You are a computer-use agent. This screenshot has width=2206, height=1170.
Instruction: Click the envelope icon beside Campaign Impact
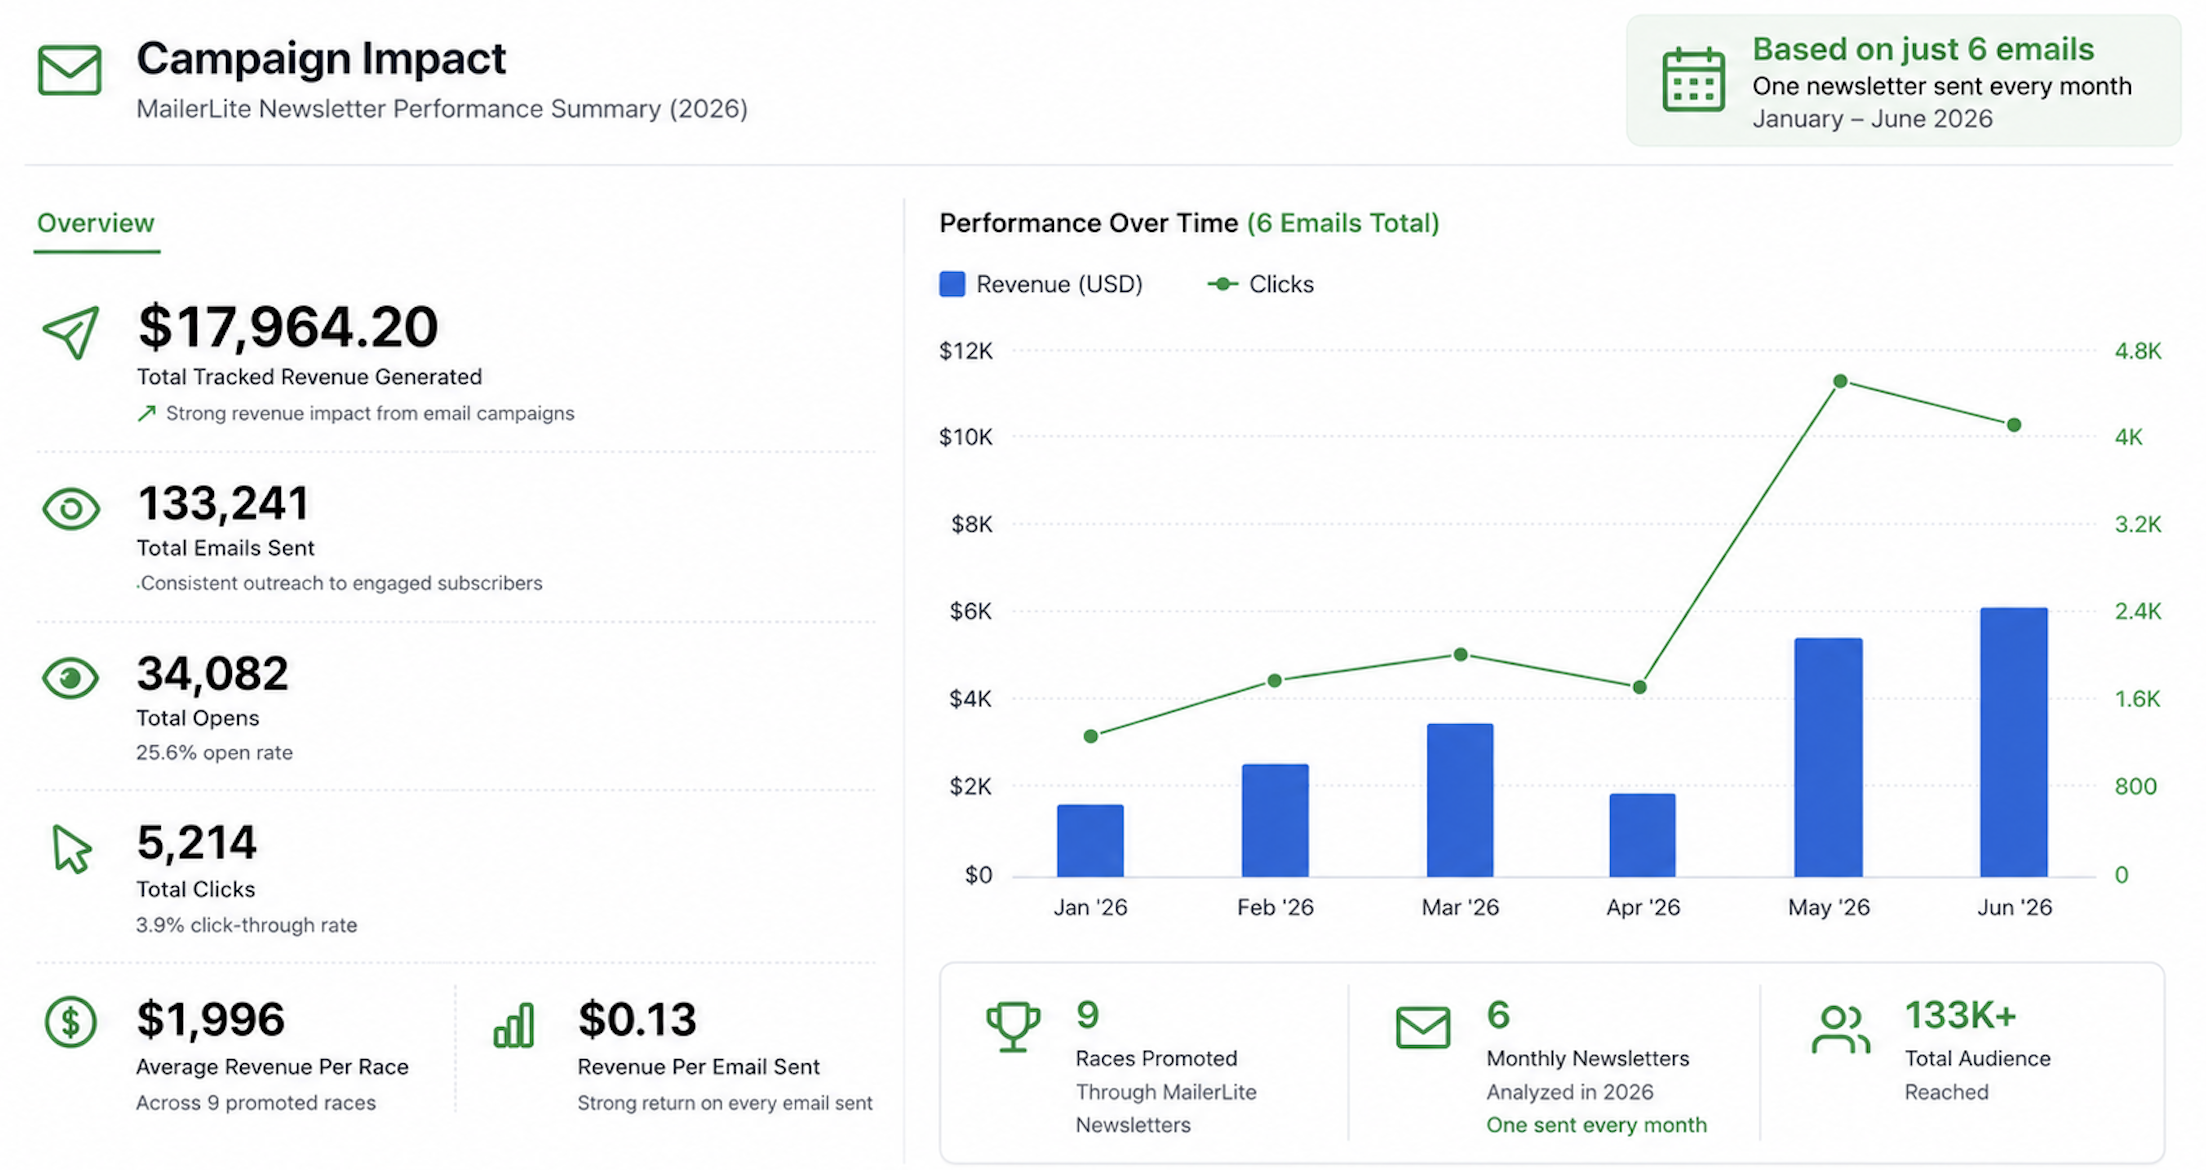[x=70, y=70]
